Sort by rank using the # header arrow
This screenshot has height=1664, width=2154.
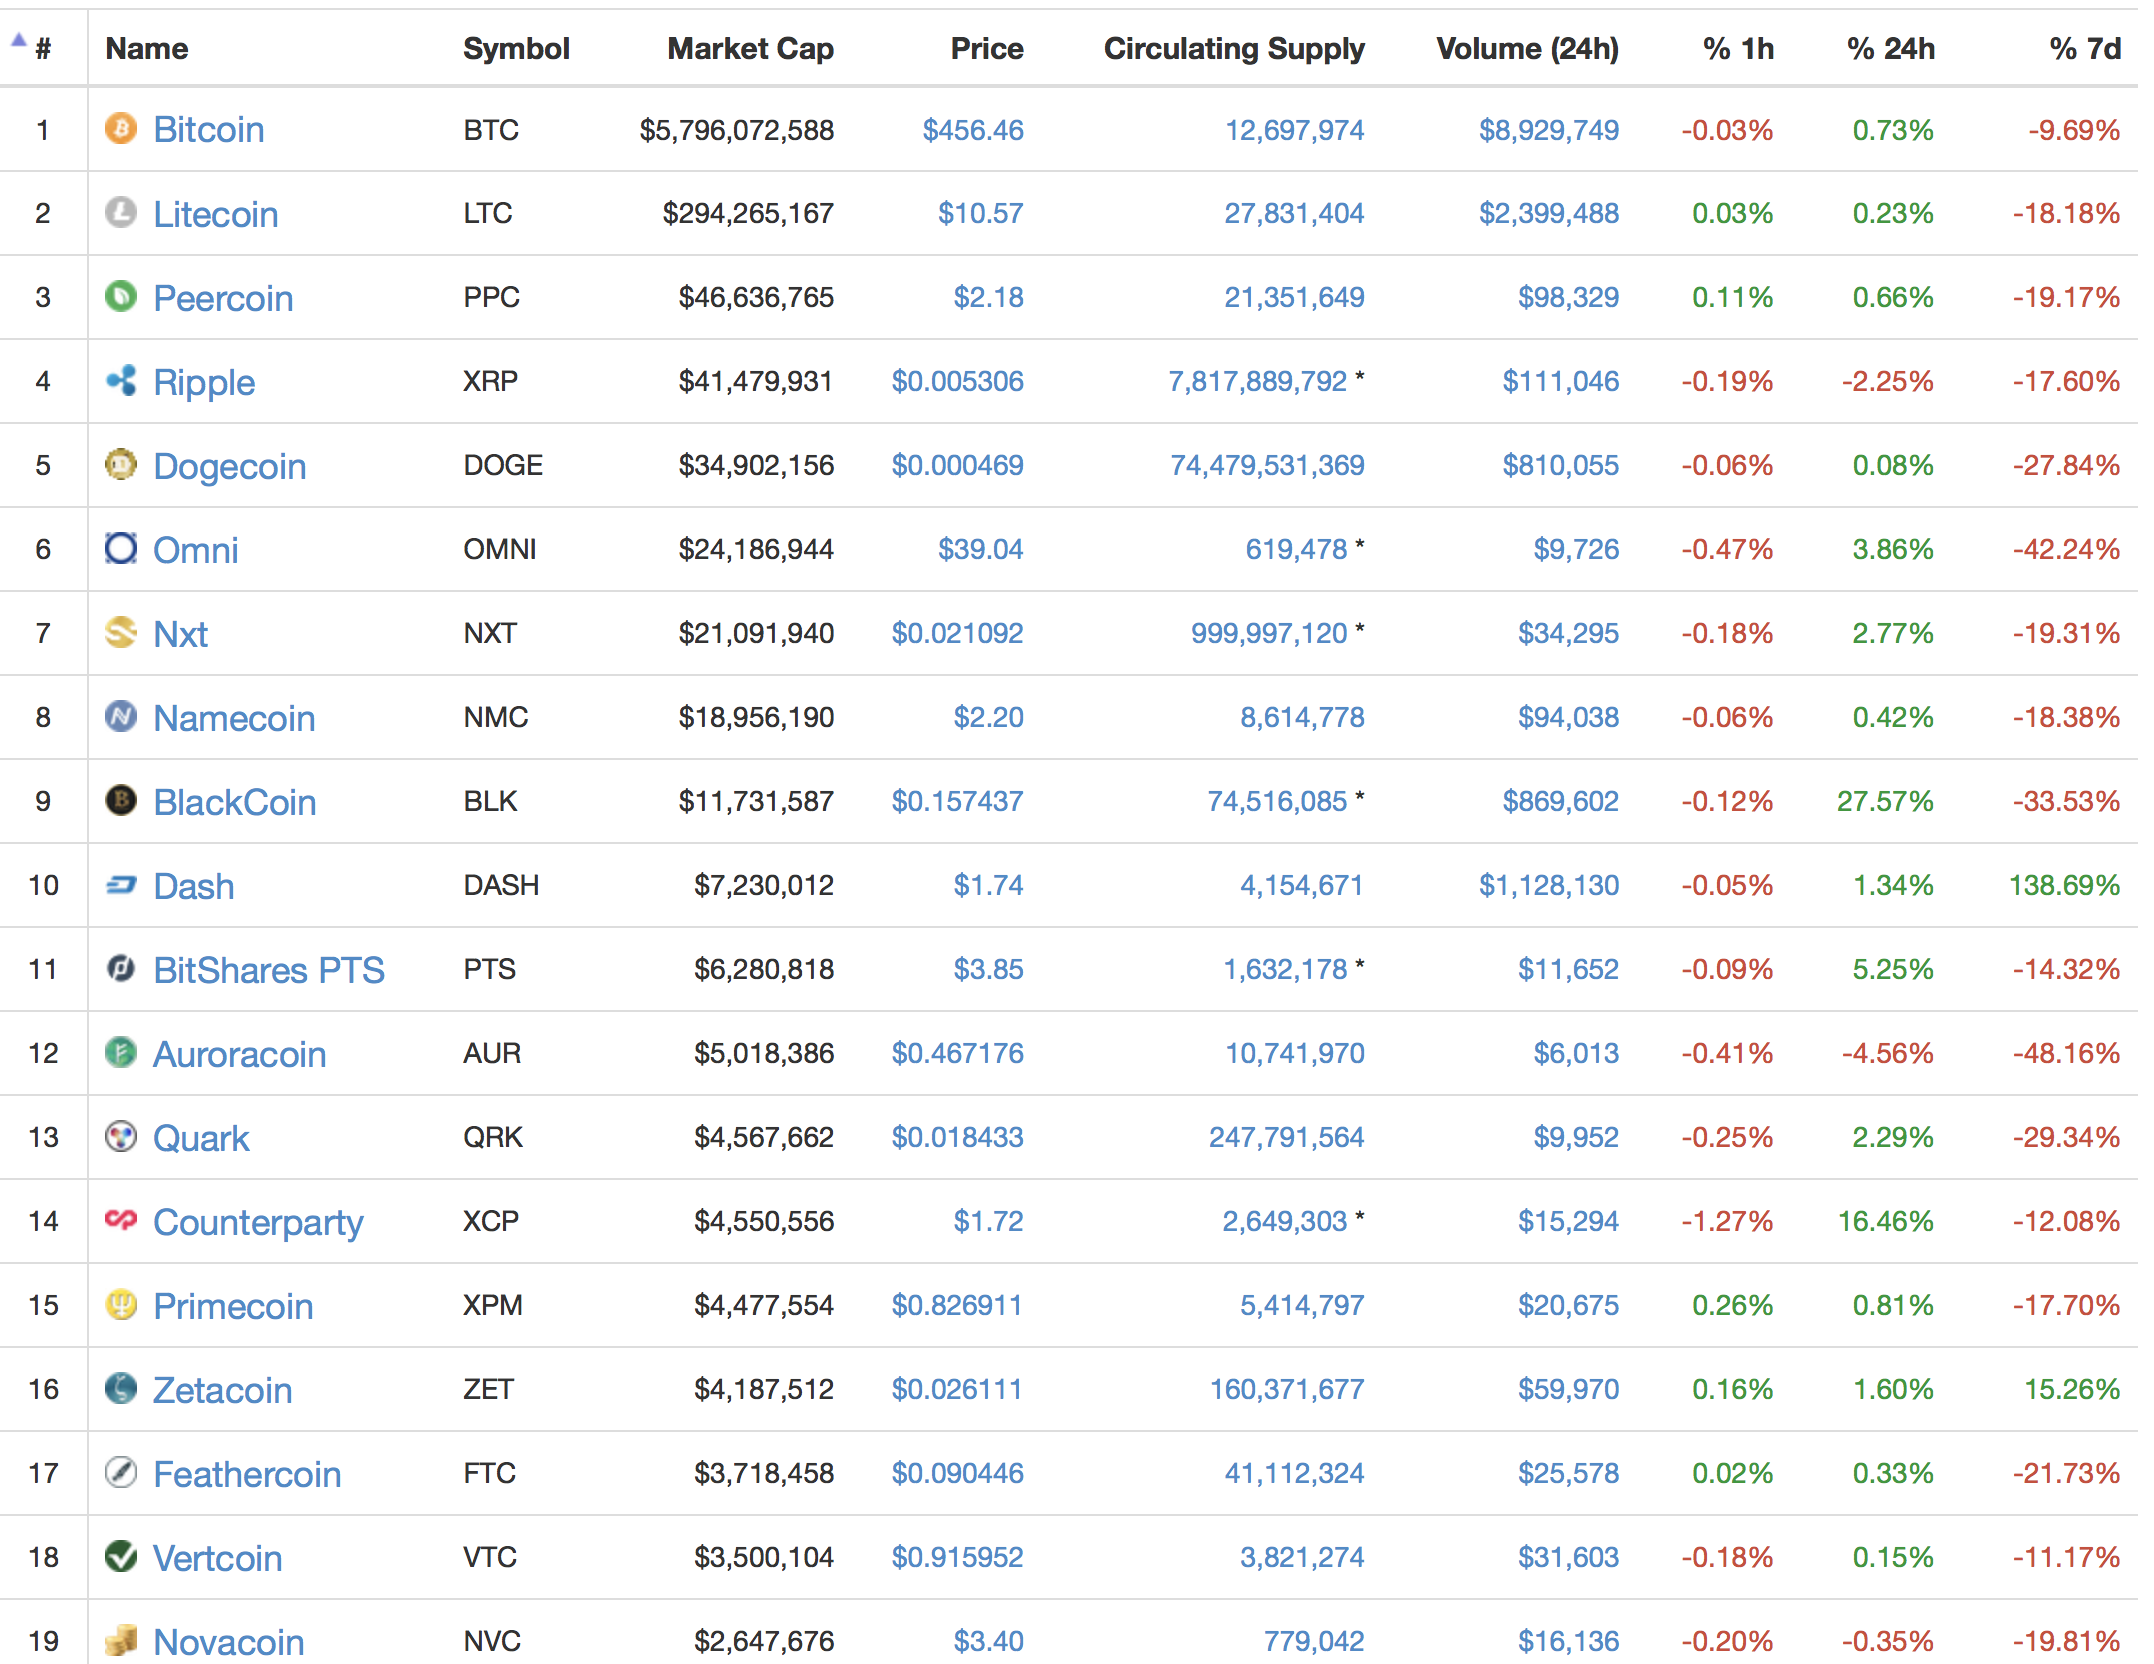click(18, 41)
